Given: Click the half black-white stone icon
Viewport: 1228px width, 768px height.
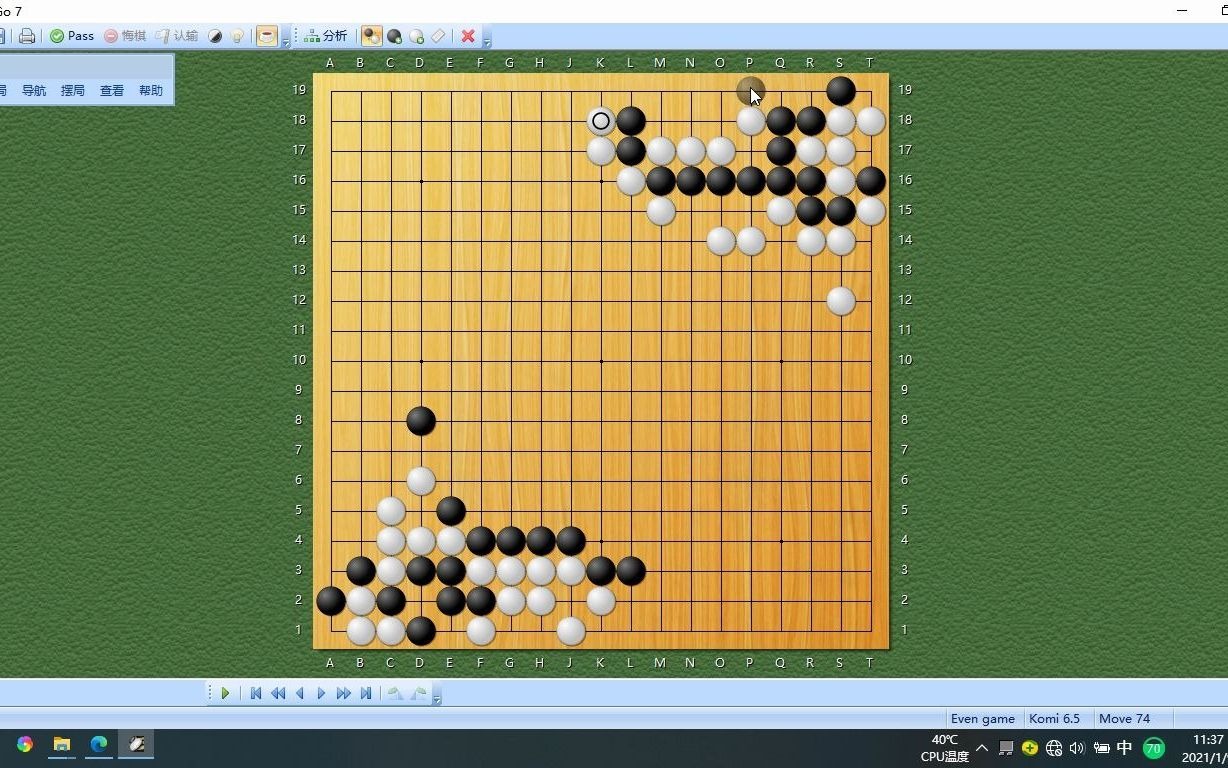Looking at the screenshot, I should point(215,36).
